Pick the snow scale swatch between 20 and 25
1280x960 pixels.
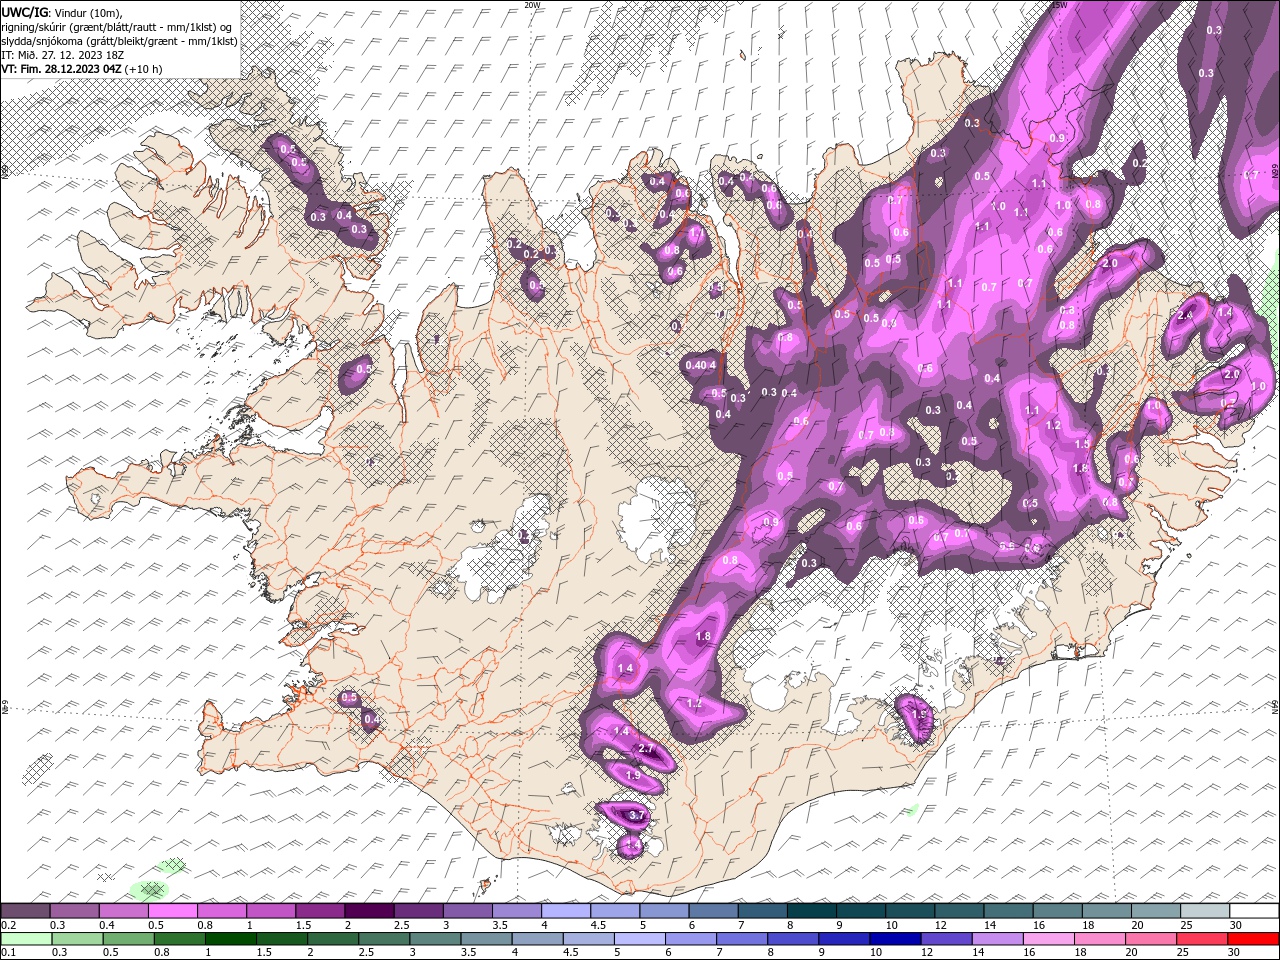click(x=1156, y=911)
